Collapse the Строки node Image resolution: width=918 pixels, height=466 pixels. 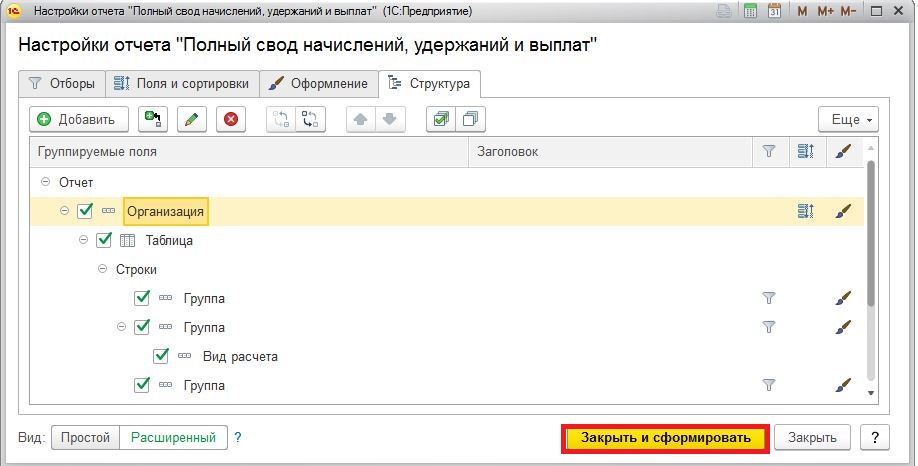point(102,269)
